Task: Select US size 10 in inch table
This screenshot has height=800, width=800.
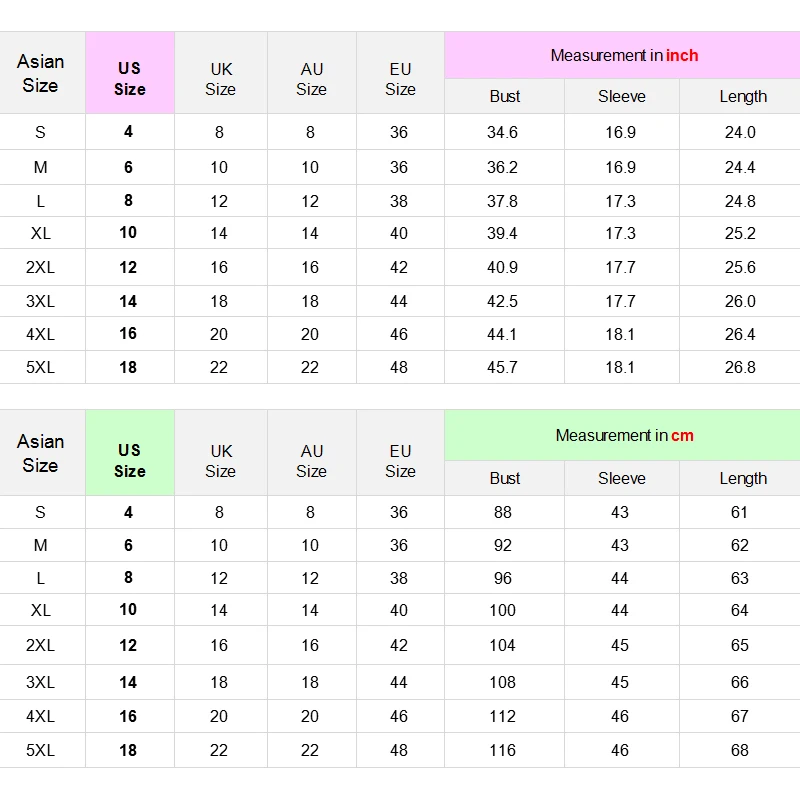Action: pos(128,233)
